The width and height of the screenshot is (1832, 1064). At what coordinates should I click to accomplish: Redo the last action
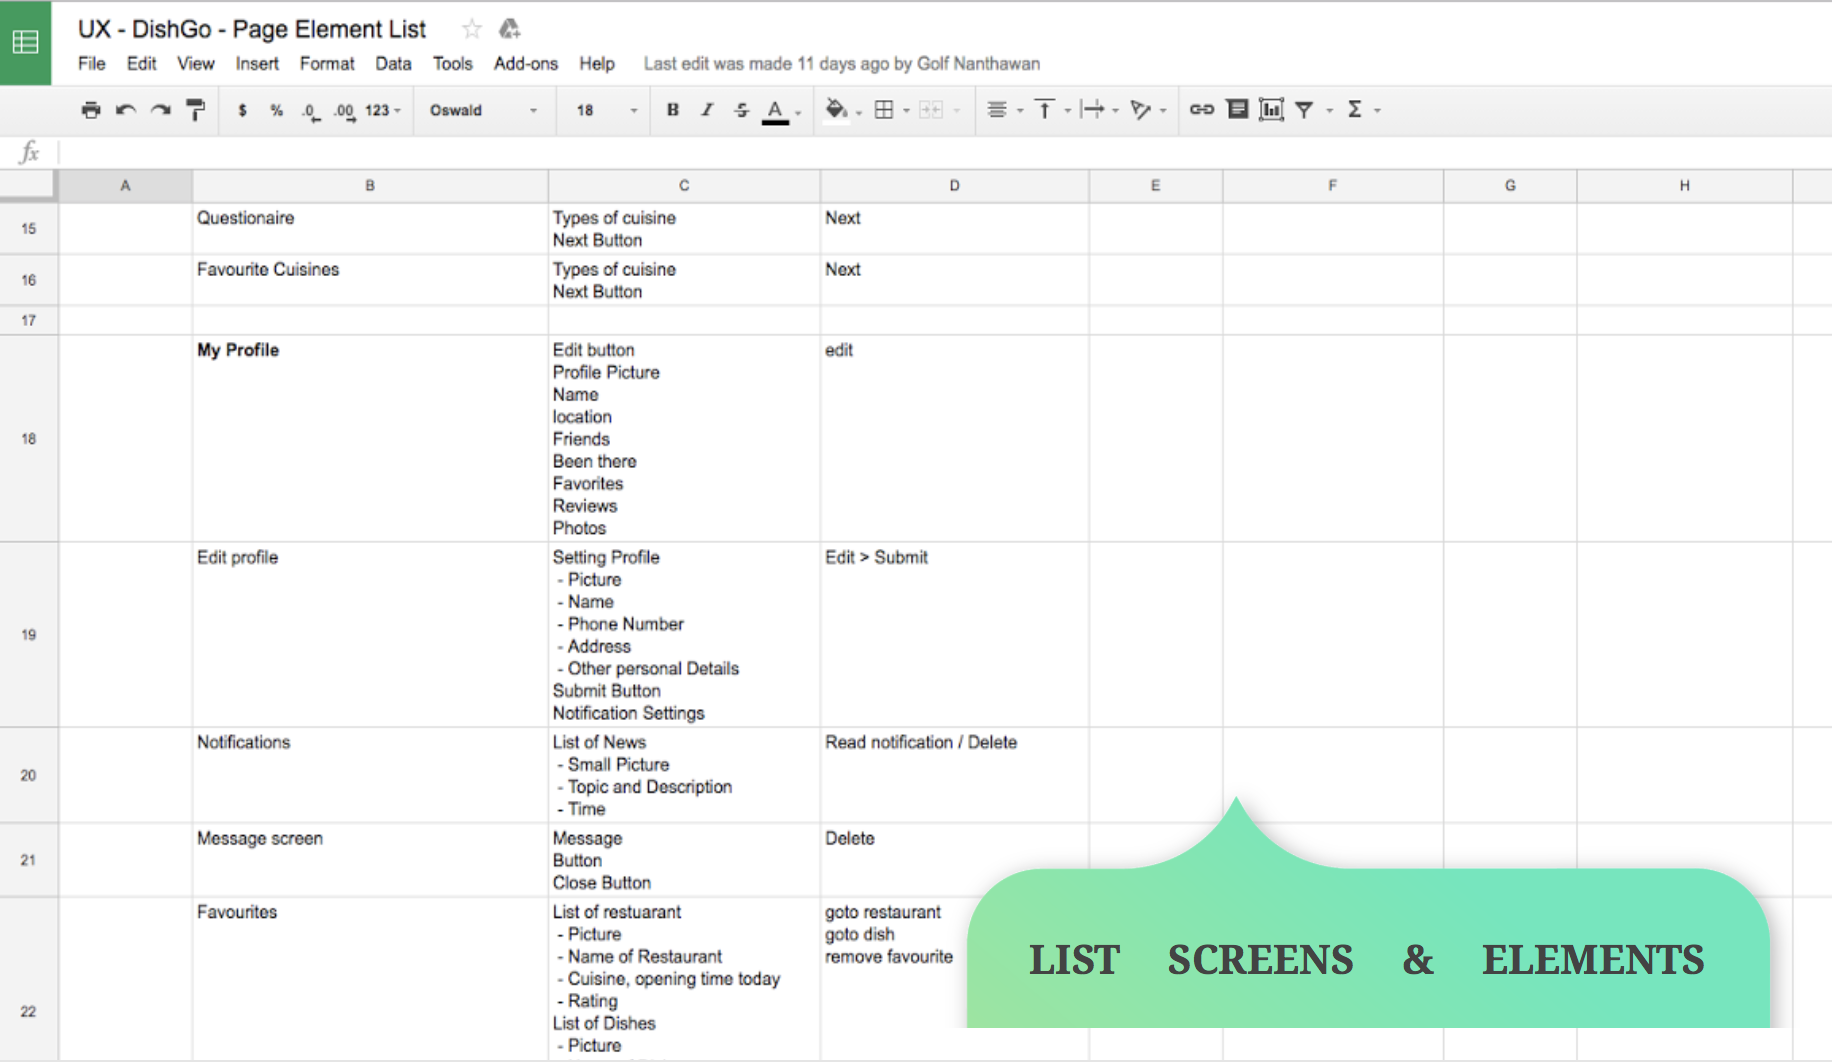click(161, 110)
